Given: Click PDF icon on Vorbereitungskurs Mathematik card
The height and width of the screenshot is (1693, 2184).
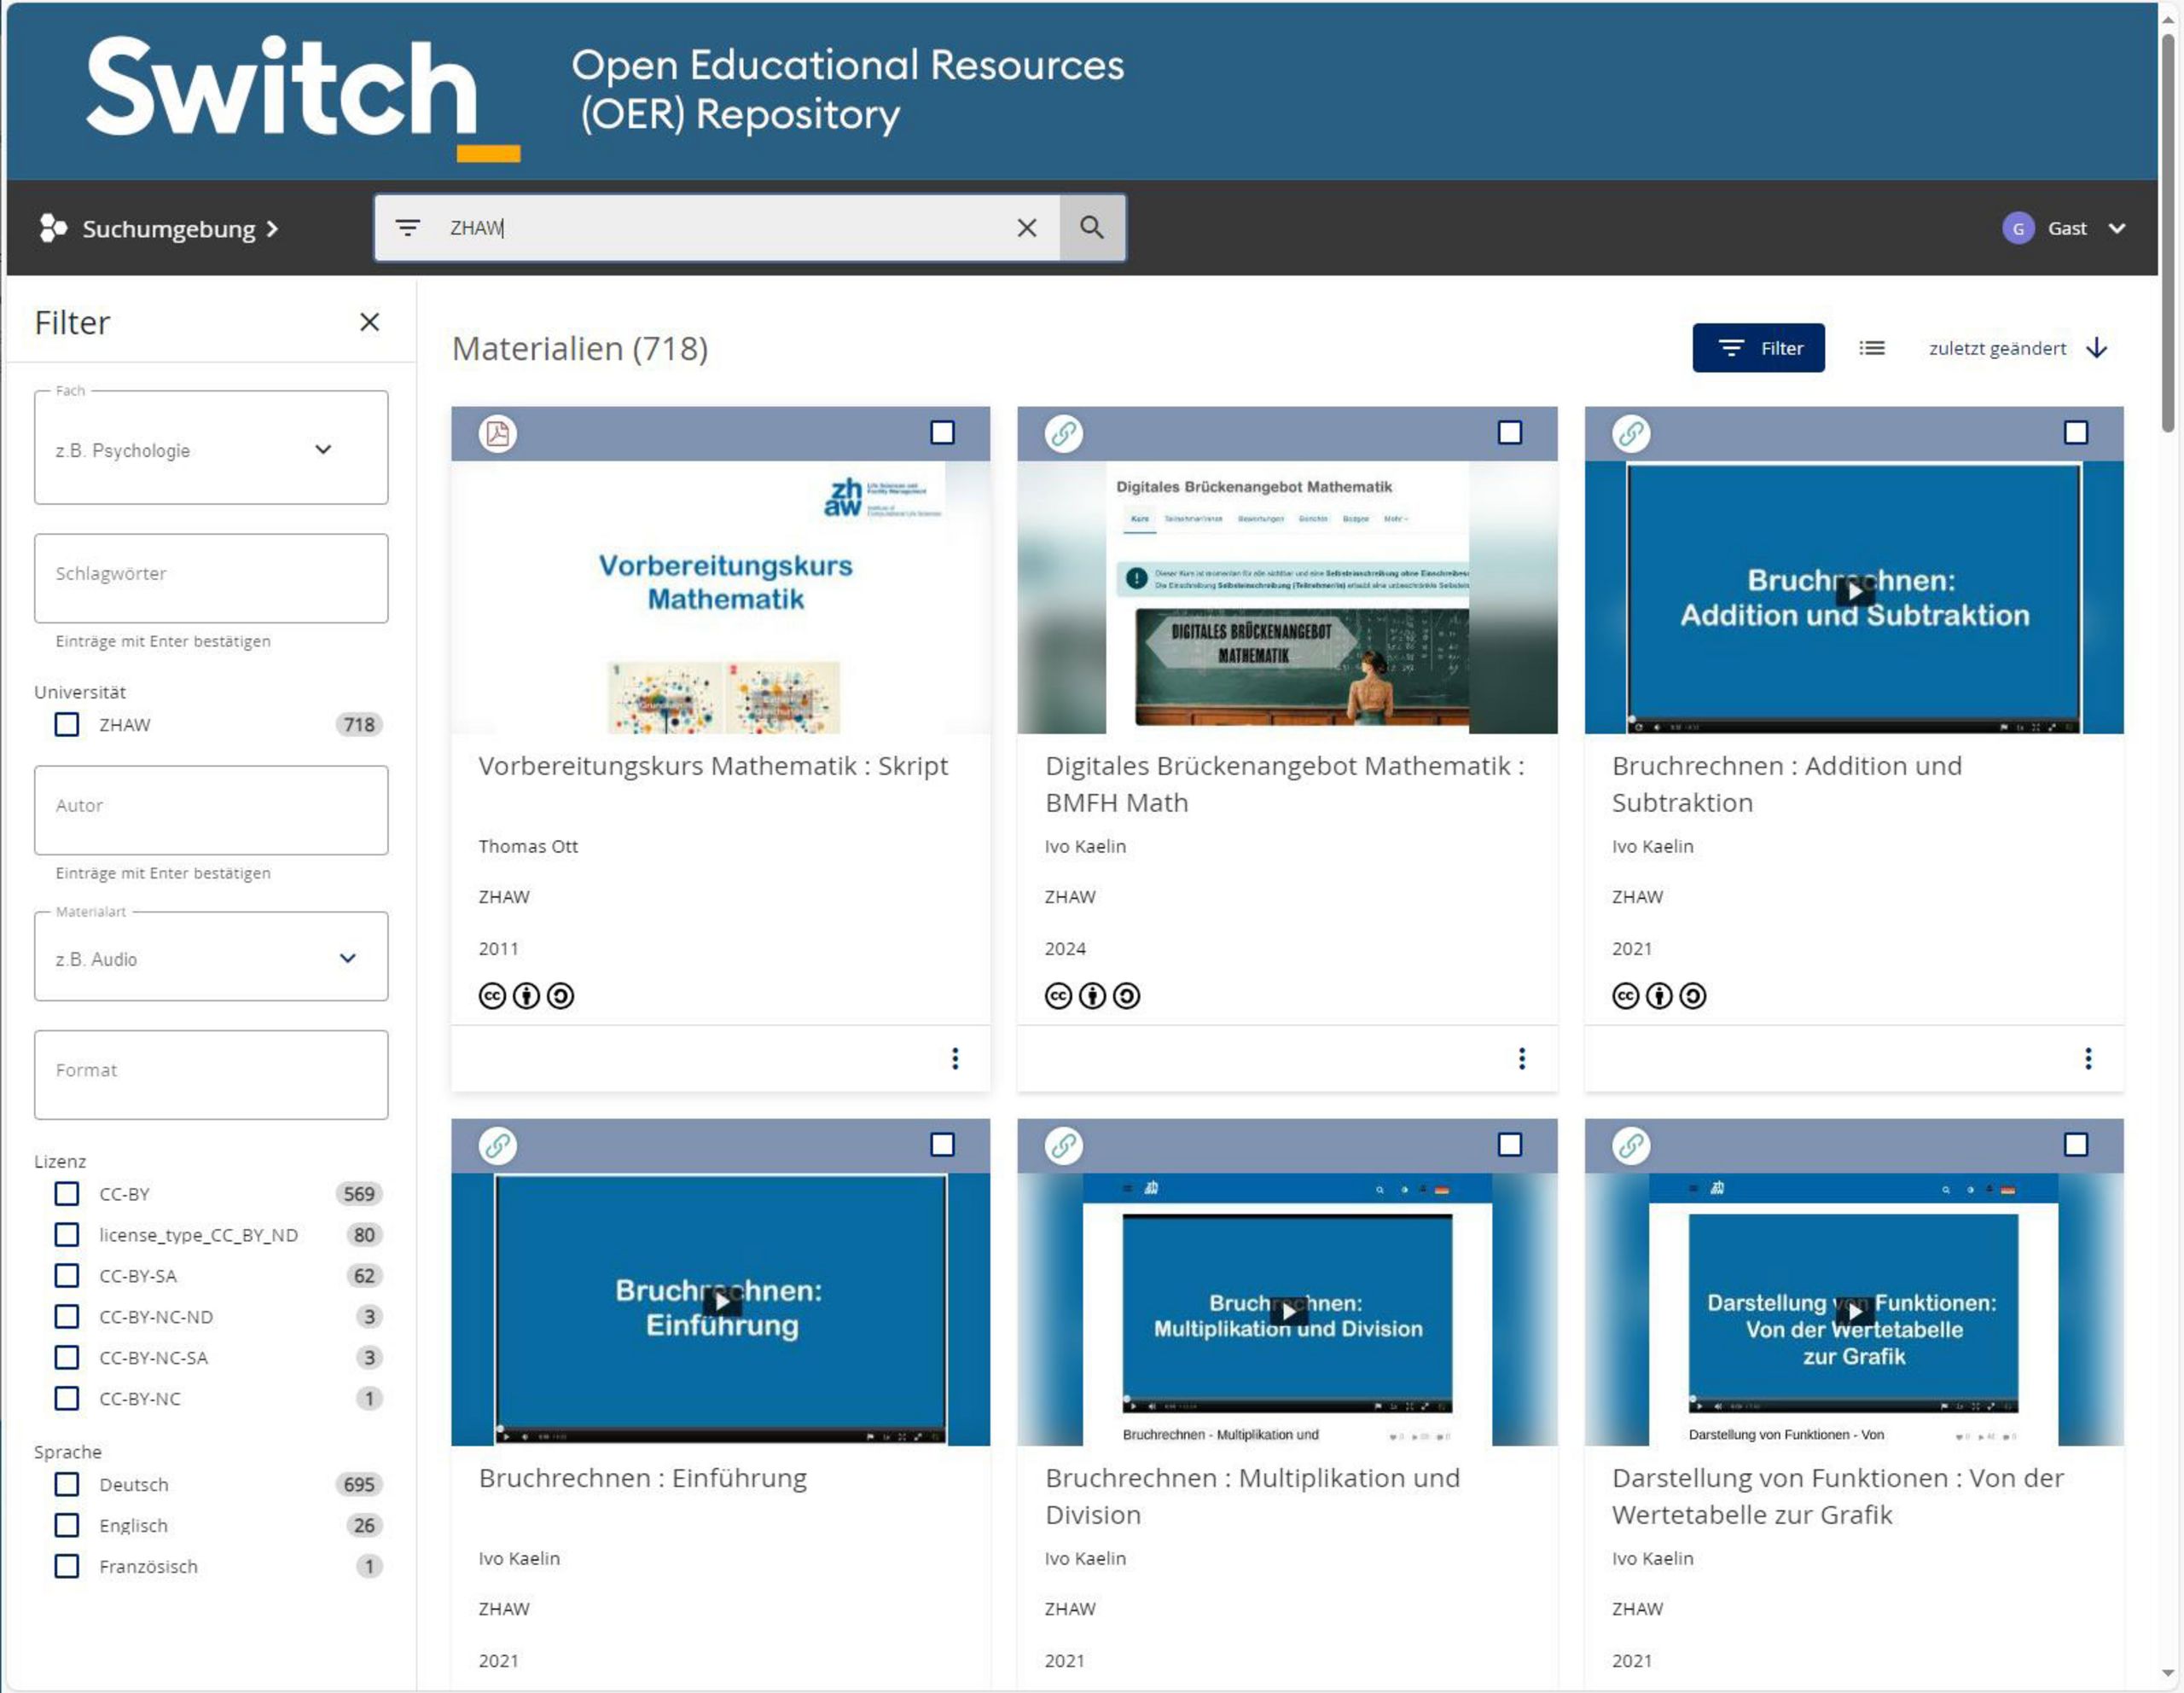Looking at the screenshot, I should 497,434.
